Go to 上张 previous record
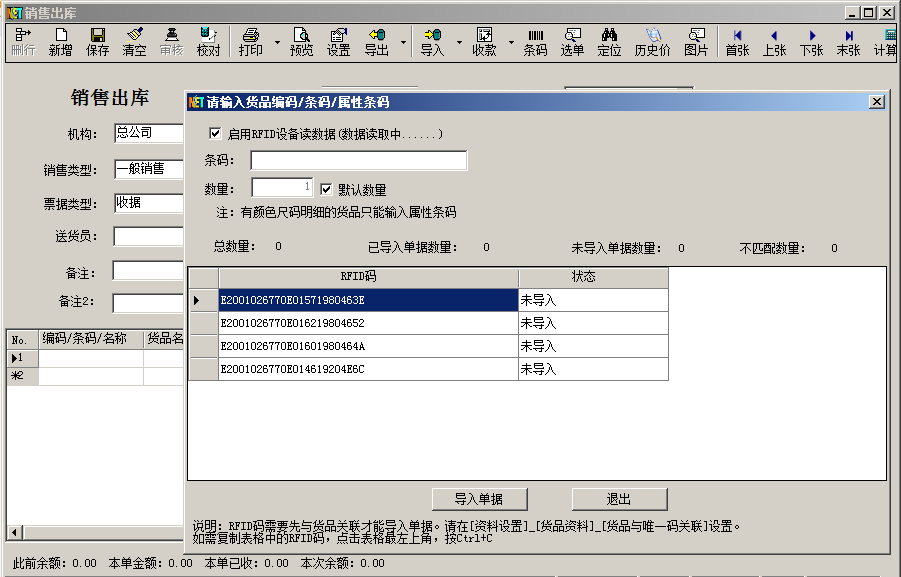Viewport: 901px width, 577px height. pos(774,42)
